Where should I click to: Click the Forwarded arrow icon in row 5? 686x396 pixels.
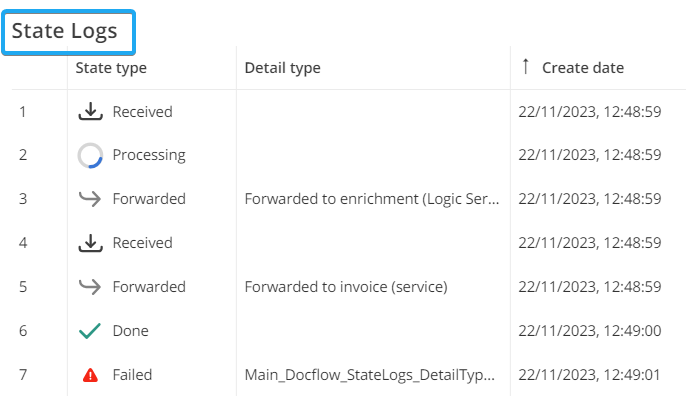(x=90, y=287)
